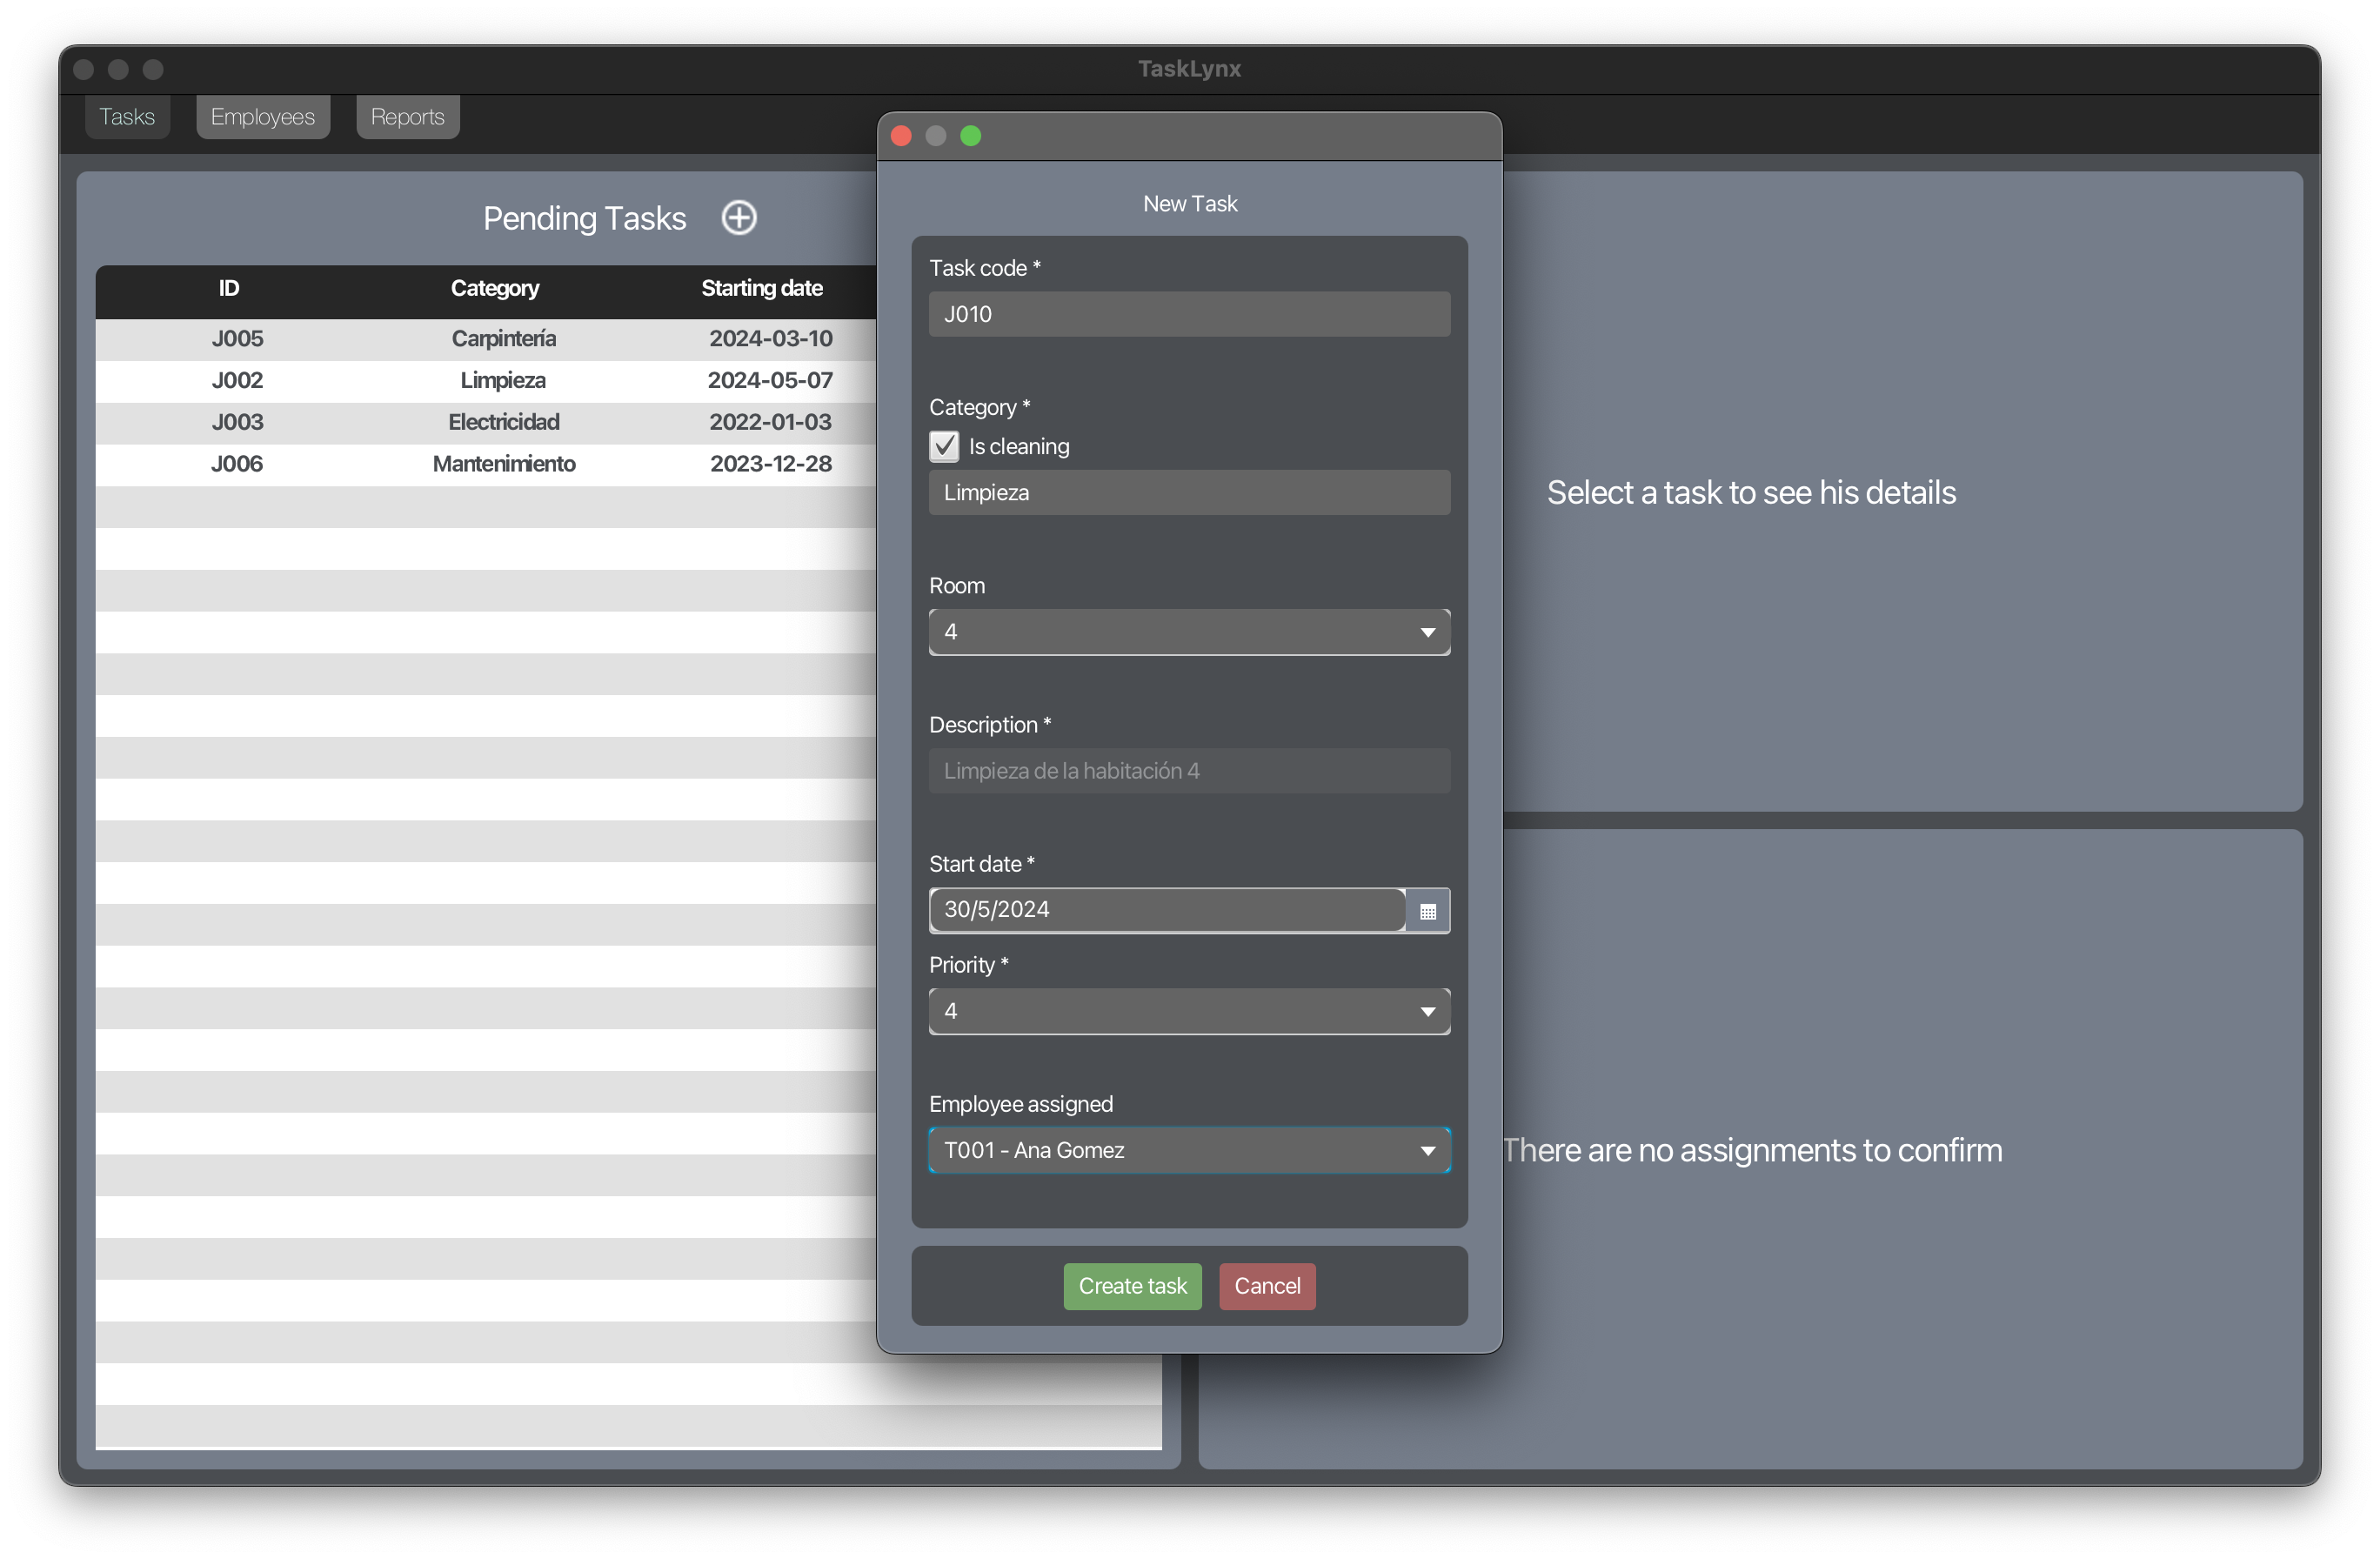Select the J003 task ID cell

coord(237,422)
